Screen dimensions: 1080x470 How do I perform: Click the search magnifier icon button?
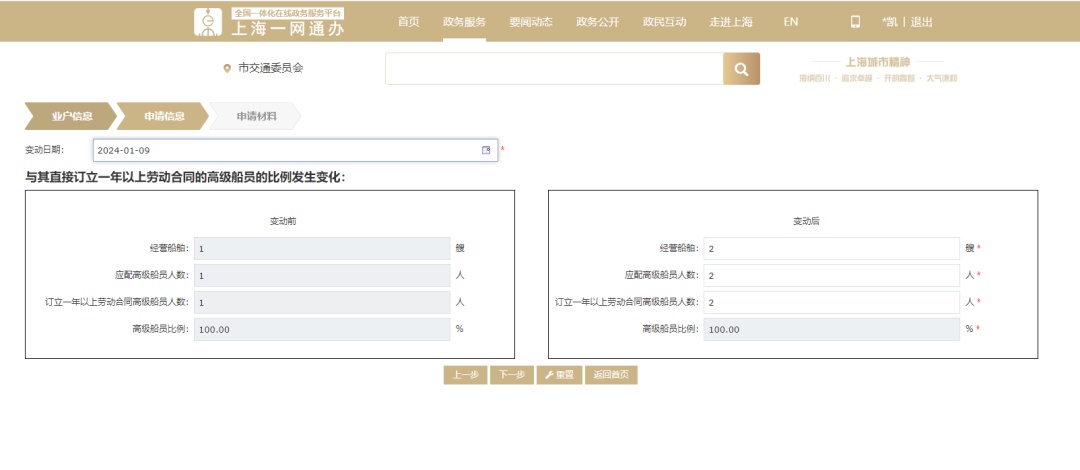(x=741, y=69)
